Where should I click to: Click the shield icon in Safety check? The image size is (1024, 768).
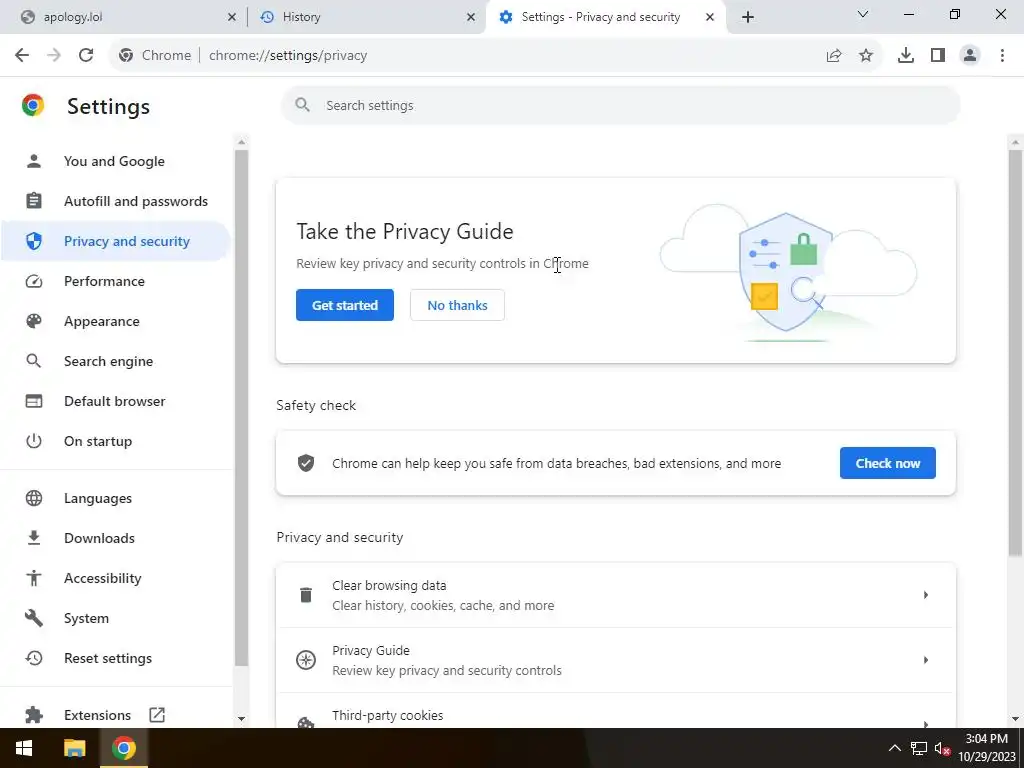[x=306, y=463]
